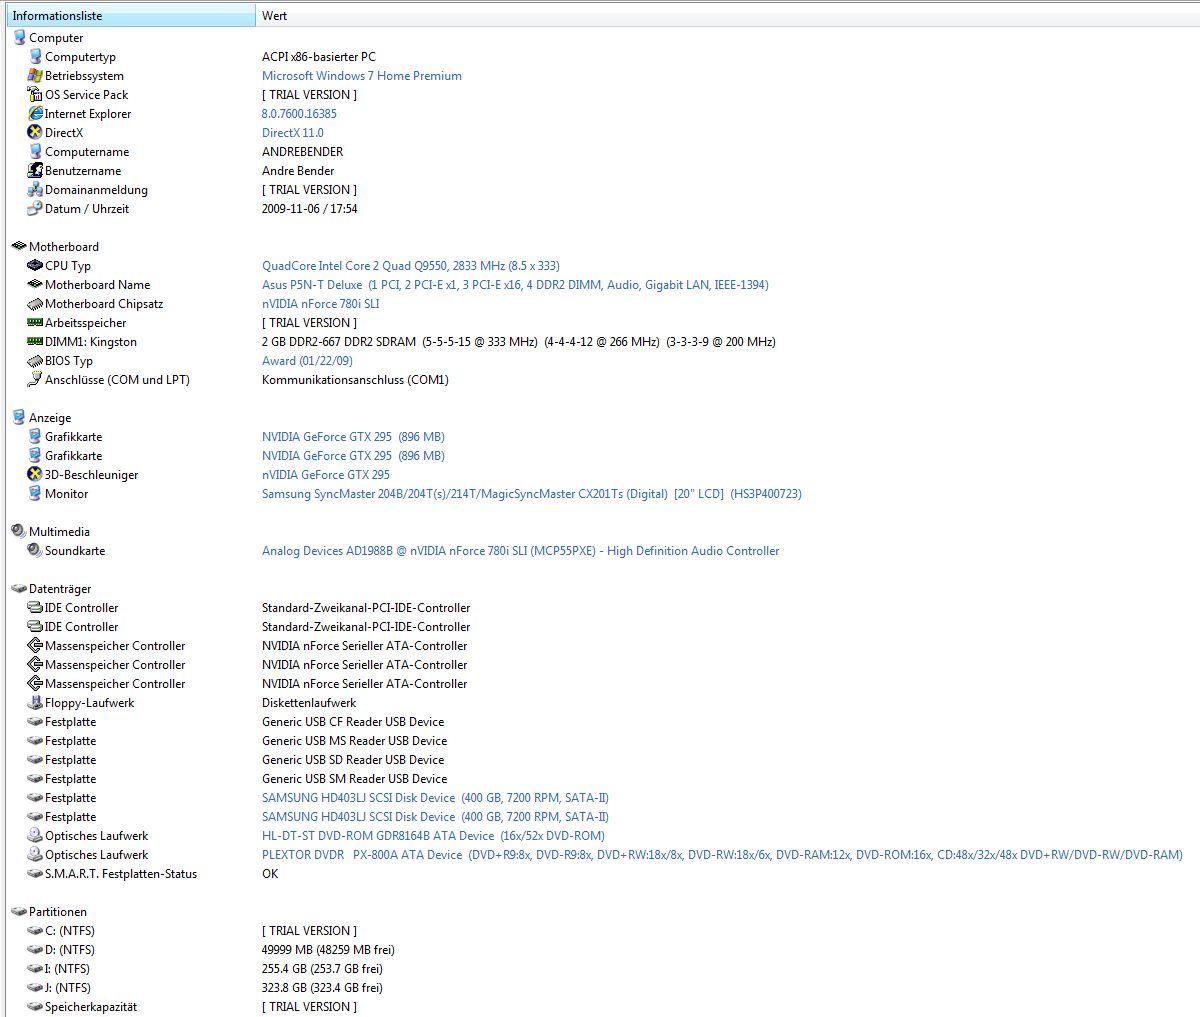Click the Domainanmeldung icon
1200x1017 pixels.
(x=35, y=190)
